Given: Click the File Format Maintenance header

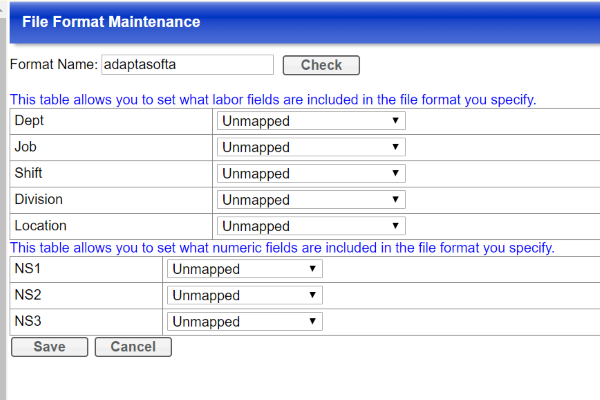Looking at the screenshot, I should click(111, 22).
